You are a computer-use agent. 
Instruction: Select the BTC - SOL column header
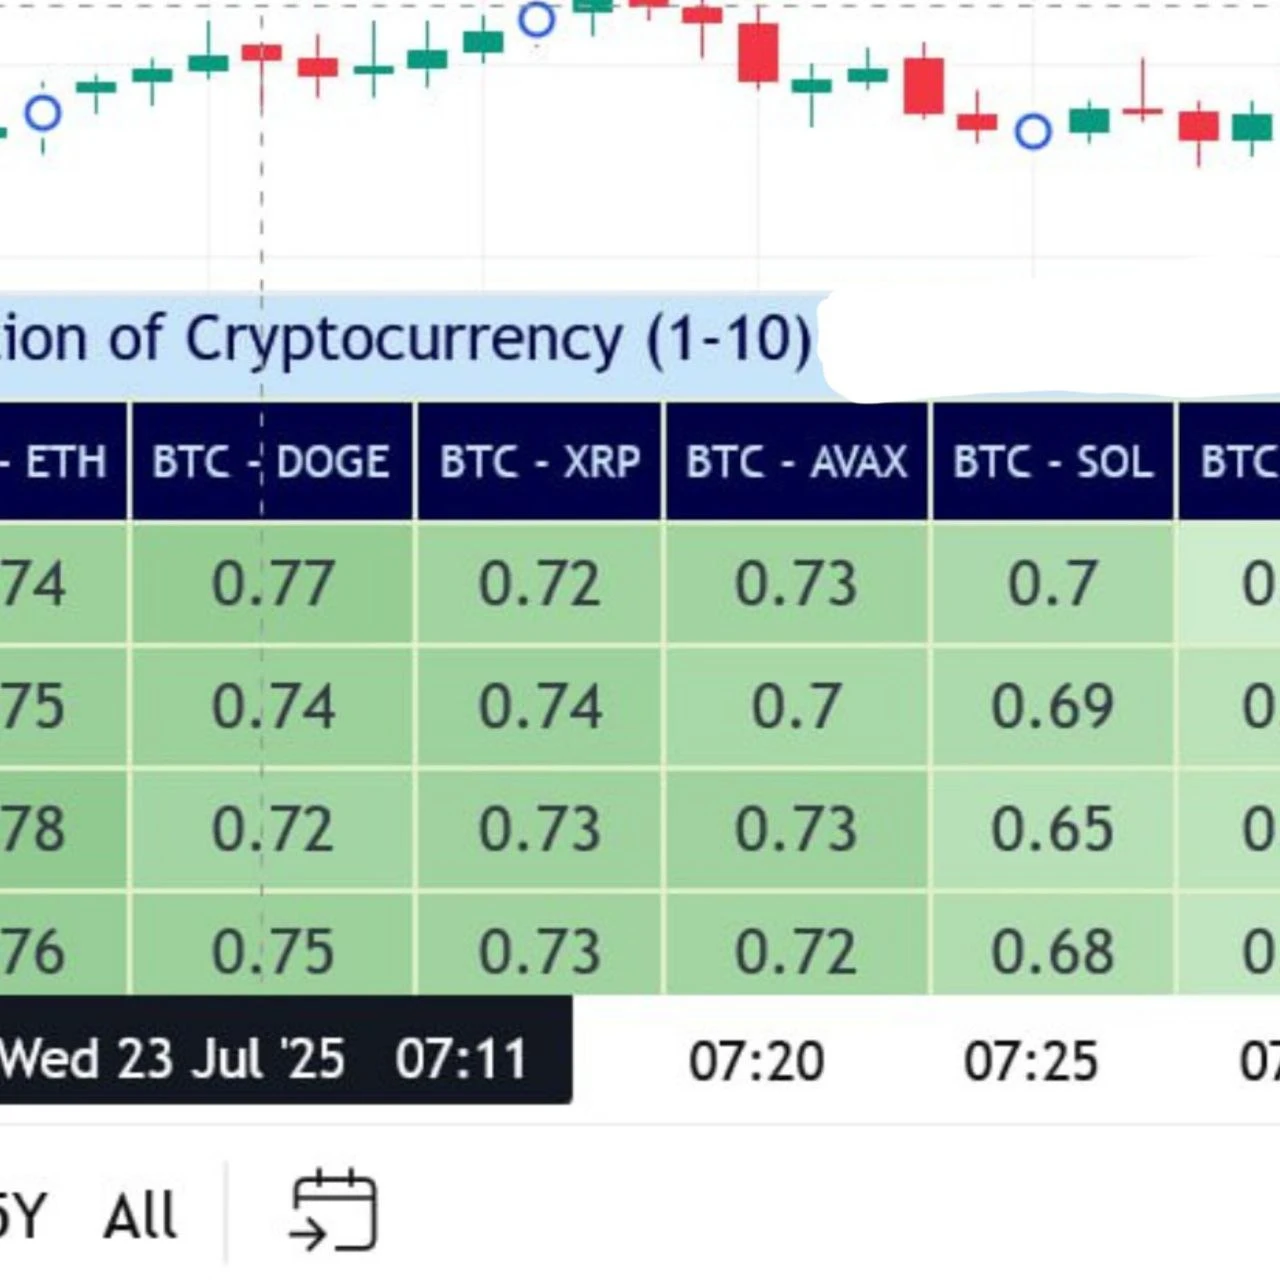coord(1053,462)
